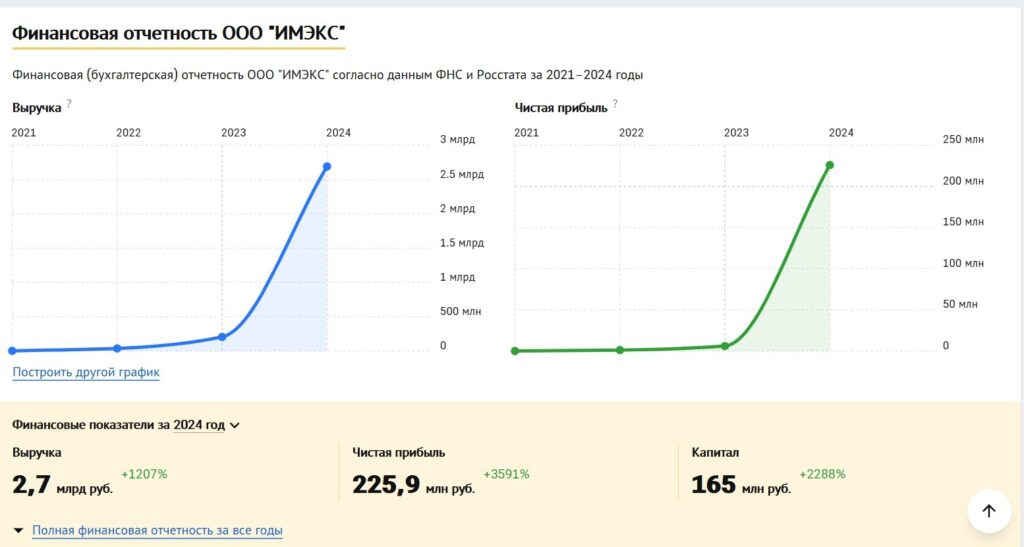Open the 2024 год period dropdown
Viewport: 1024px width, 547px height.
click(206, 425)
